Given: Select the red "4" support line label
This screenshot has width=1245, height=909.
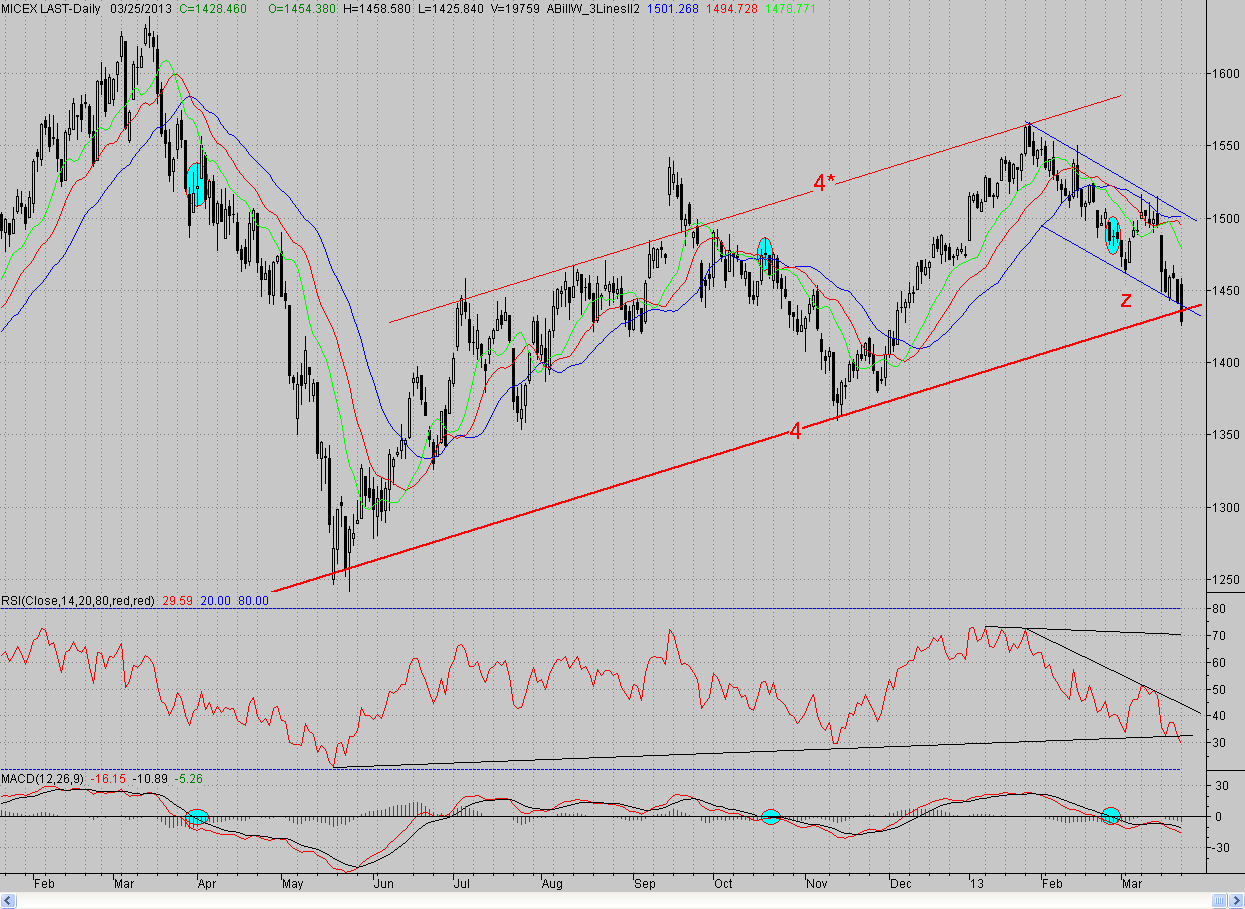Looking at the screenshot, I should [796, 432].
